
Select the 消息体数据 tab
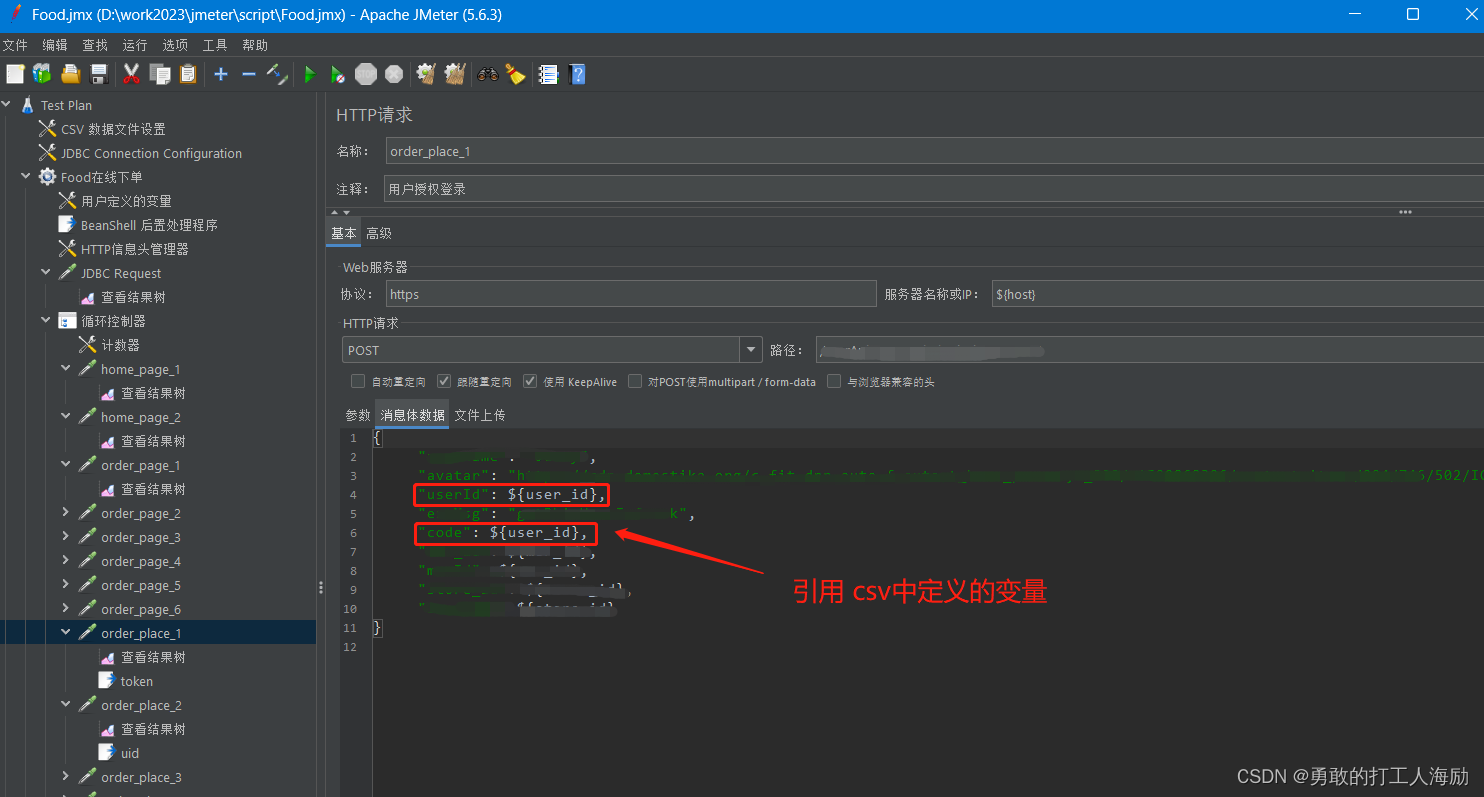coord(413,415)
